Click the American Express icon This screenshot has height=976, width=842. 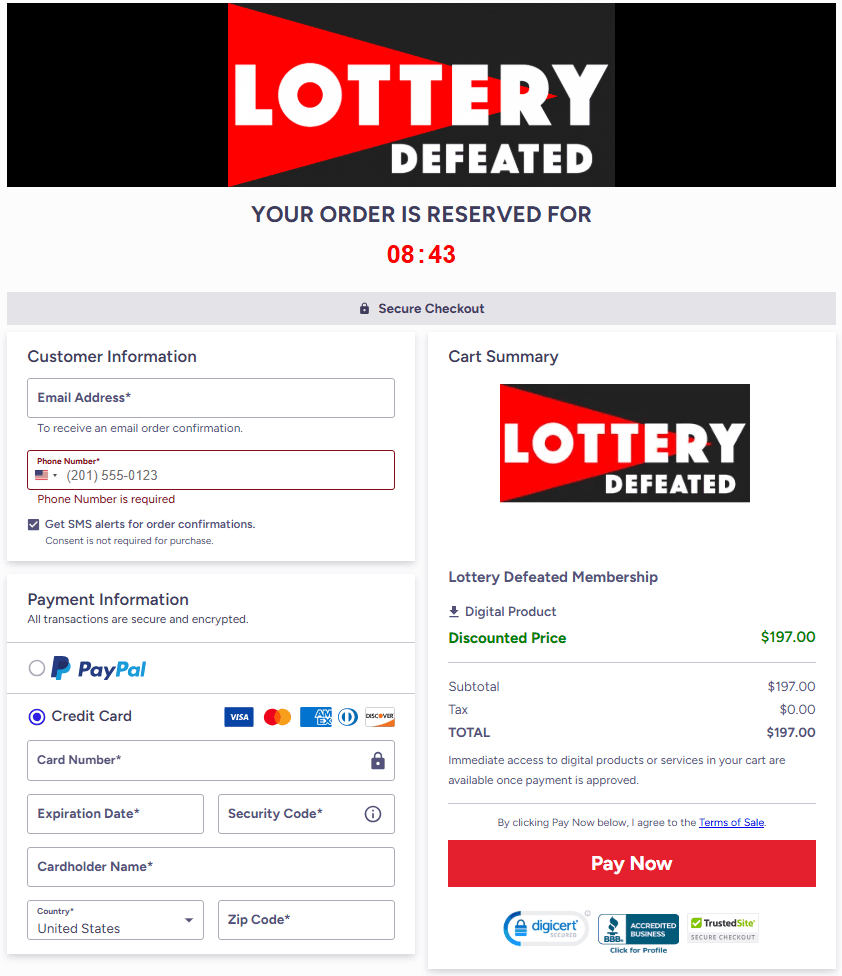[315, 717]
